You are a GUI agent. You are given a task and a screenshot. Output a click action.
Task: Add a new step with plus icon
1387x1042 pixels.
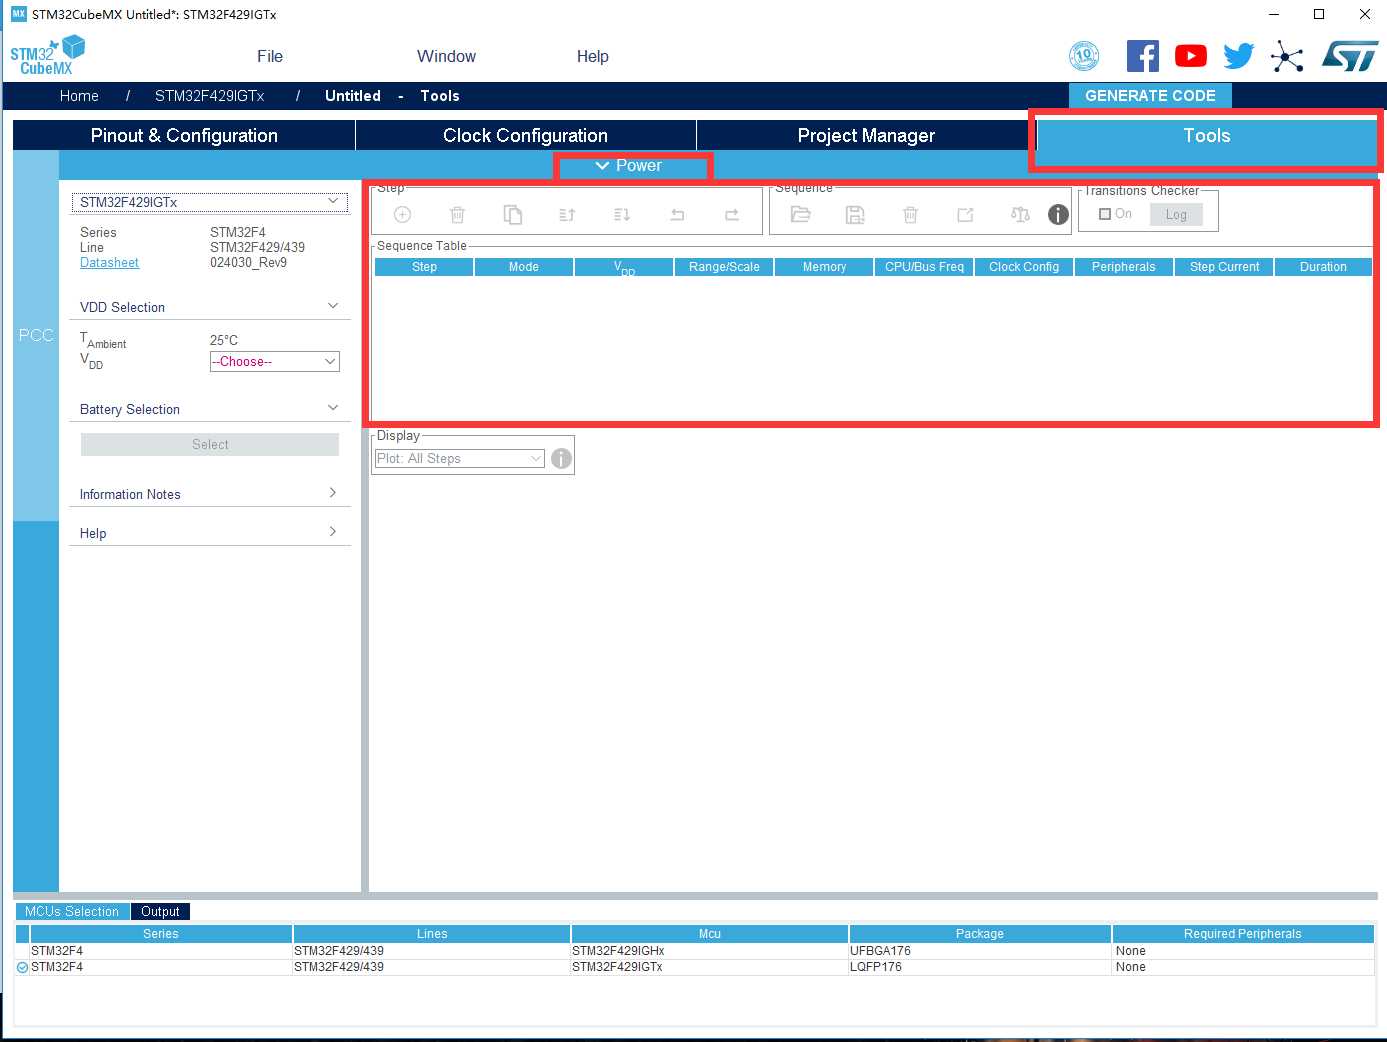tap(402, 214)
